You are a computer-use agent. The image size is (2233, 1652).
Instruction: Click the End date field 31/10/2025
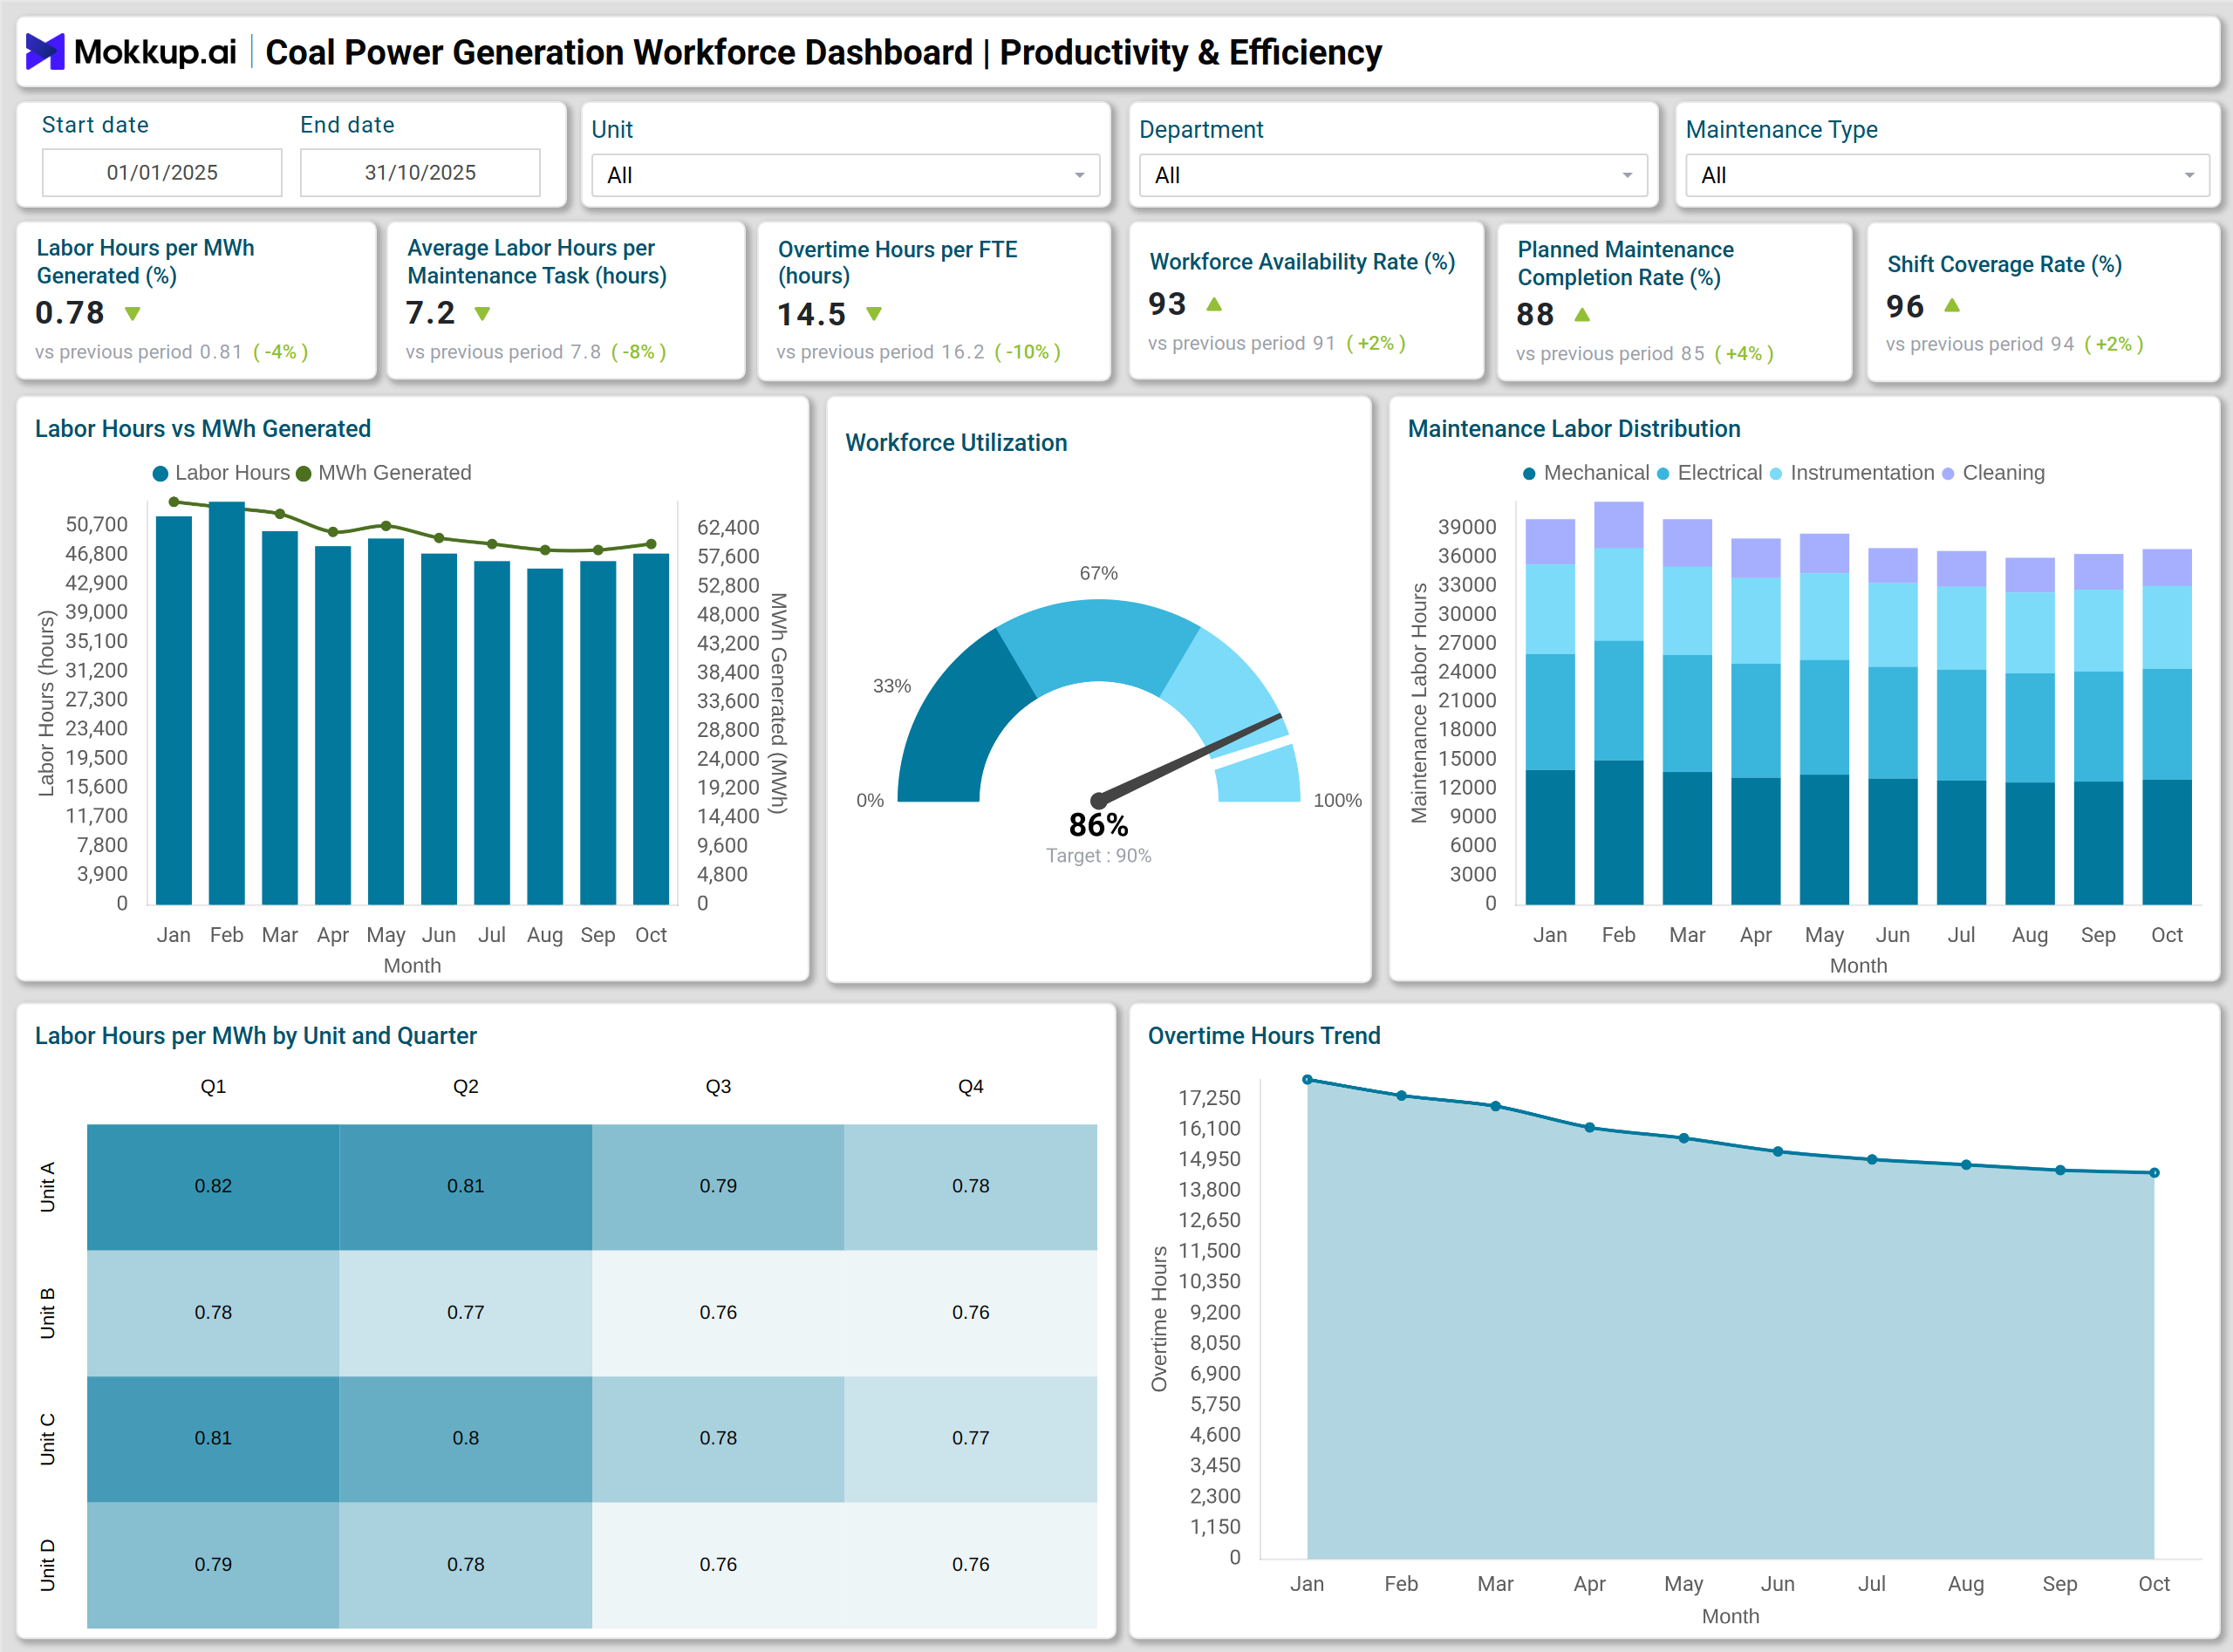tap(420, 172)
